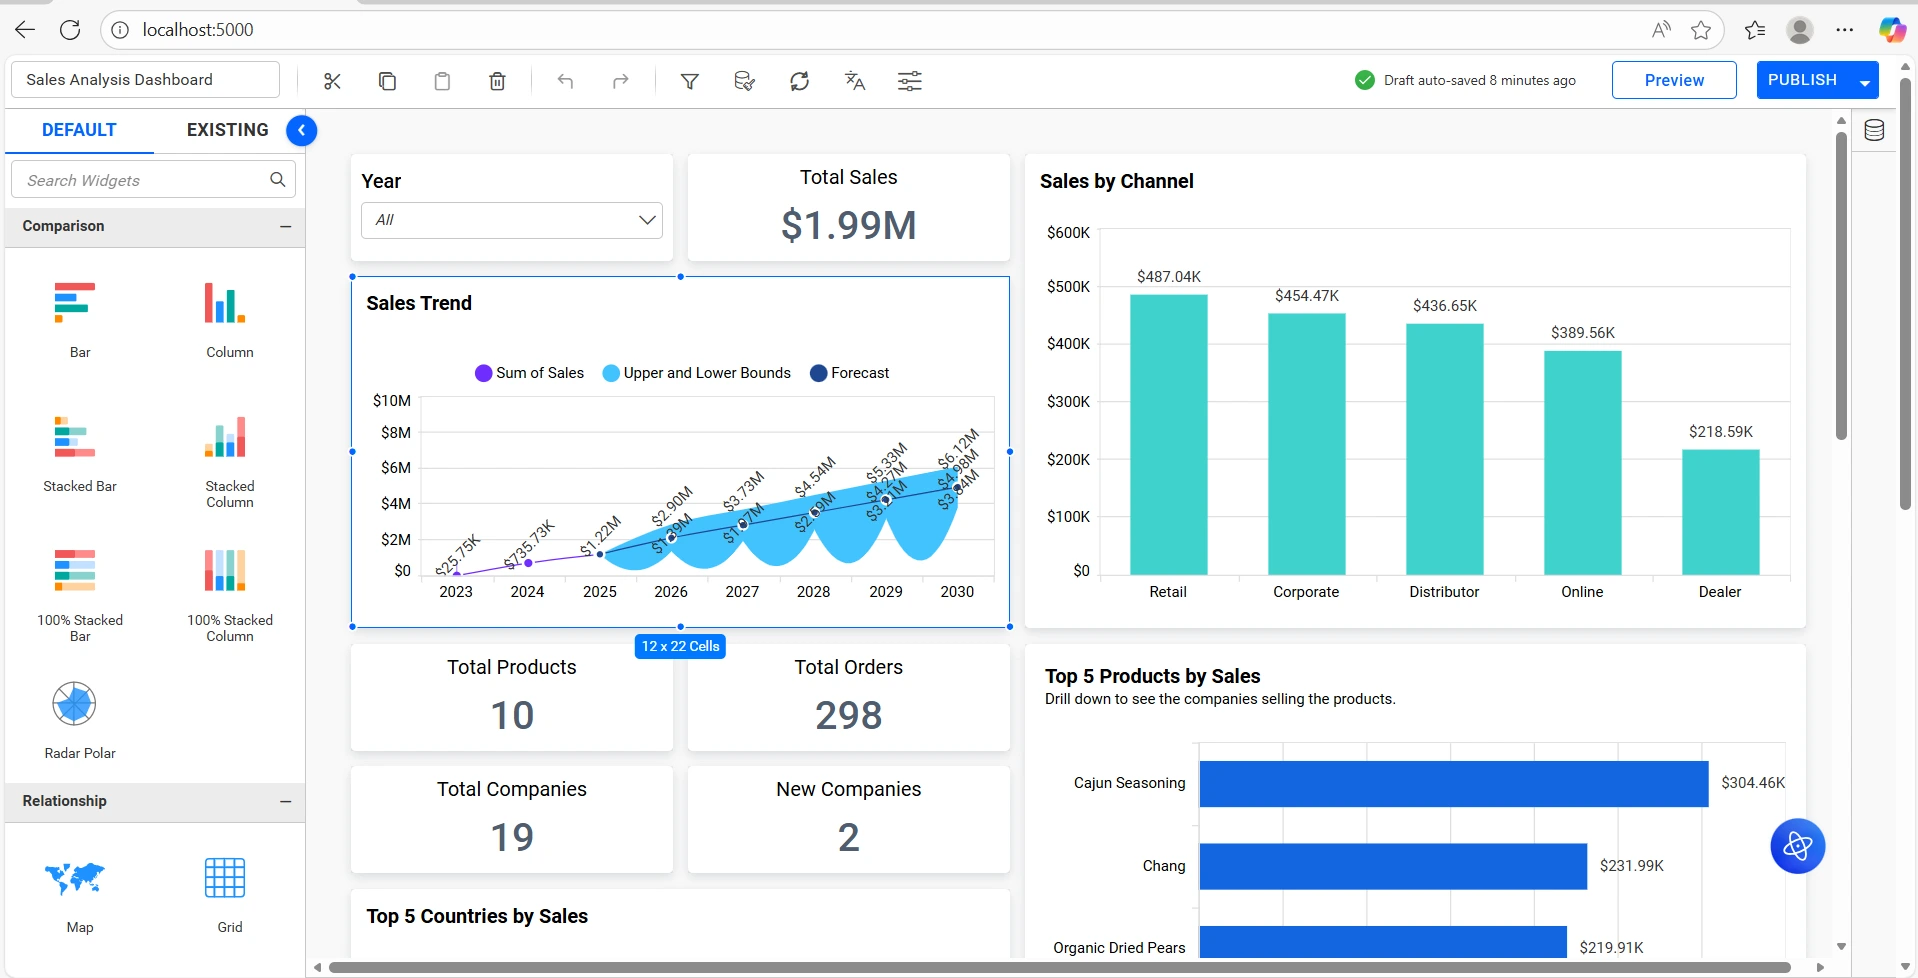Click the Total Companies value 19
This screenshot has width=1918, height=978.
[512, 838]
